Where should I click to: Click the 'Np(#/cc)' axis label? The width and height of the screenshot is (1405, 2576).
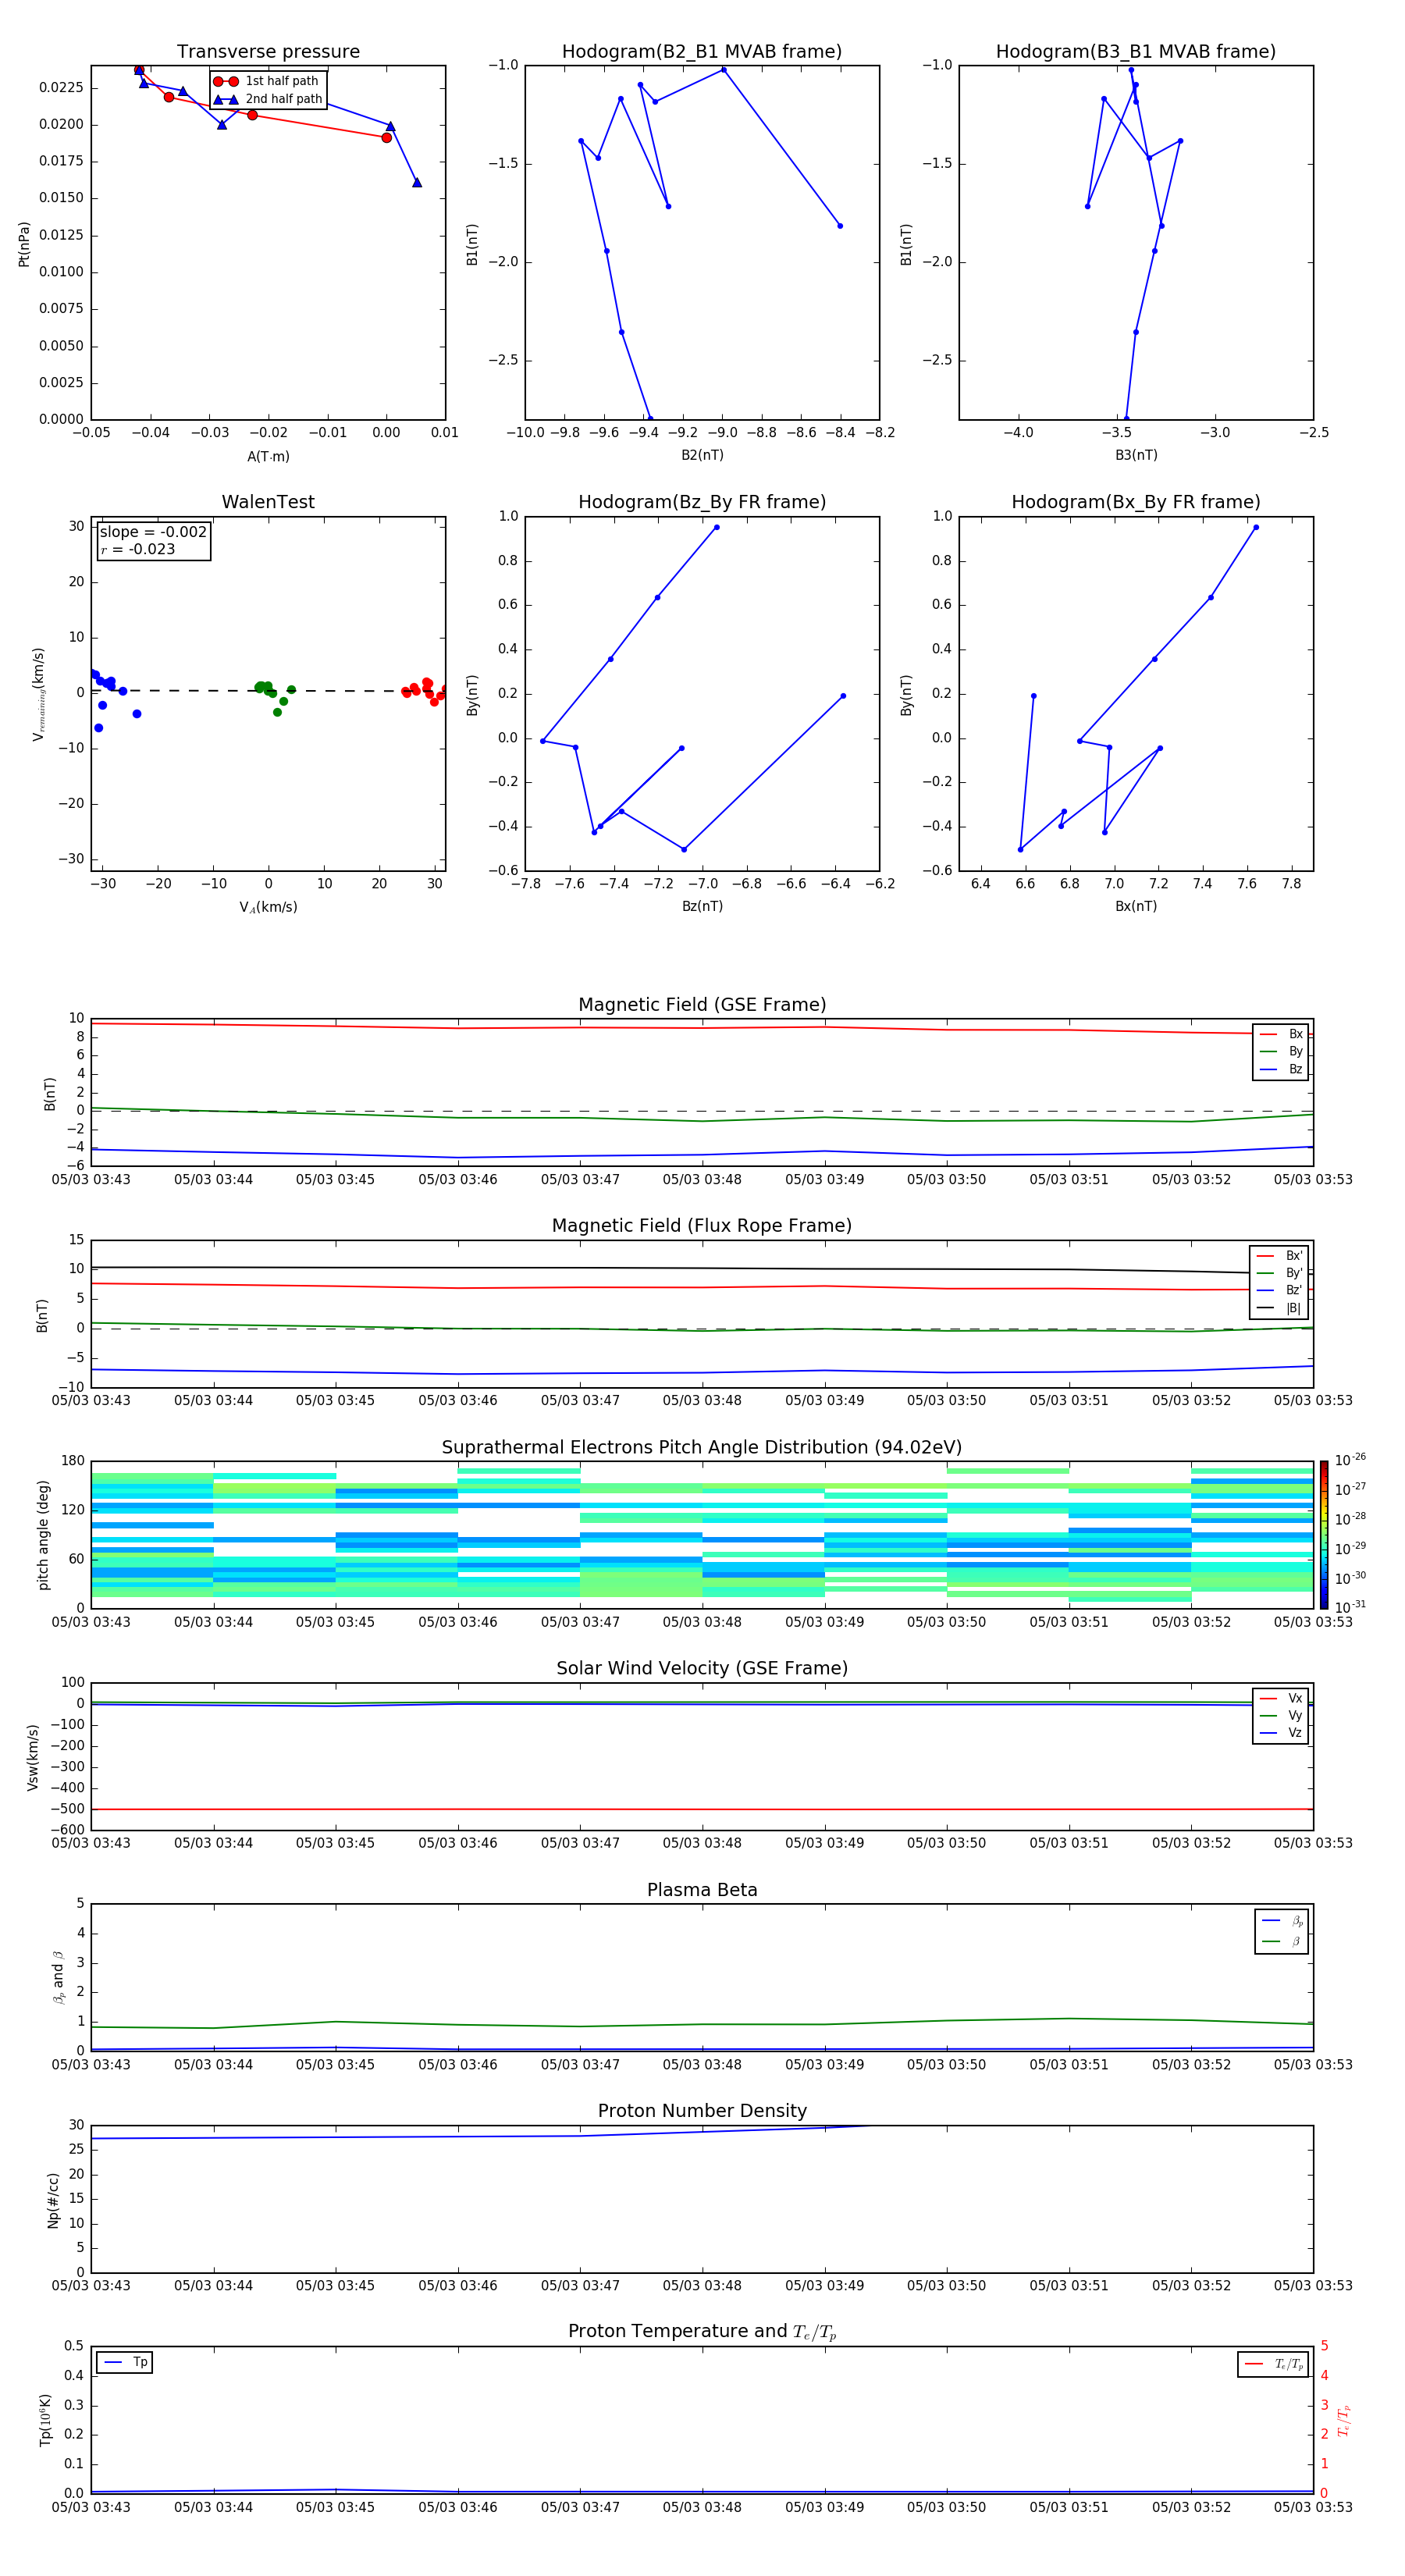53,2200
